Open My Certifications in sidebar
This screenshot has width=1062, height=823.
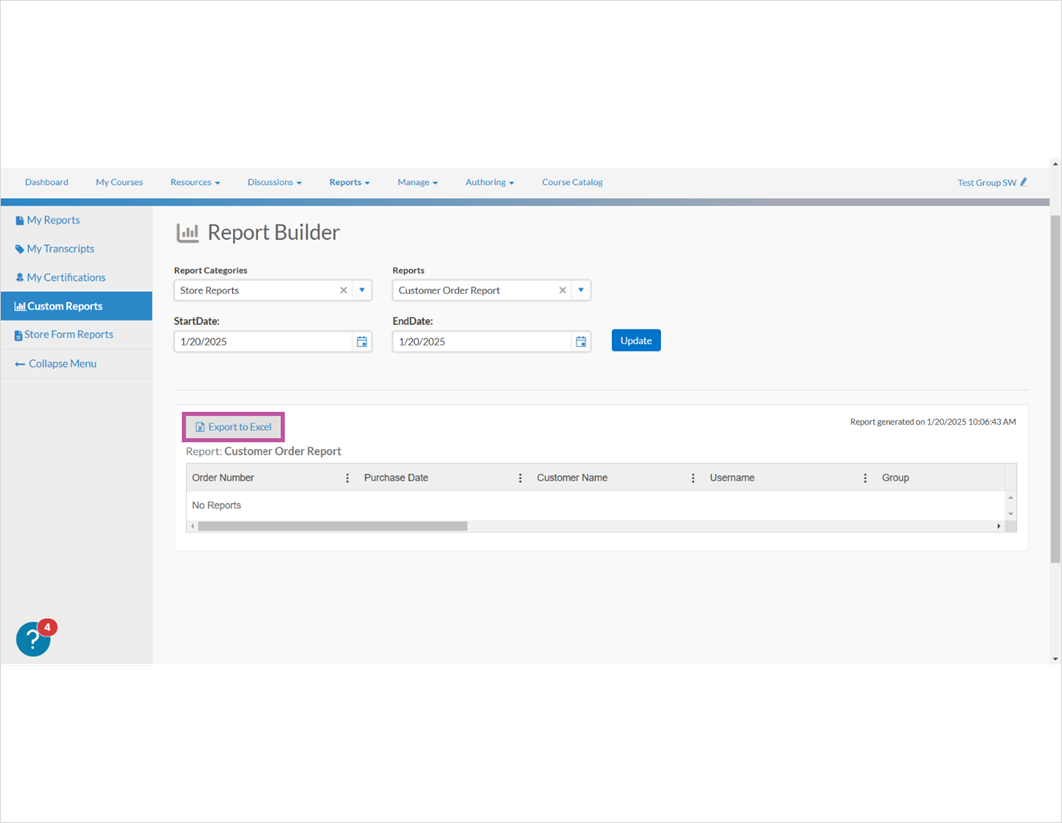pyautogui.click(x=60, y=278)
